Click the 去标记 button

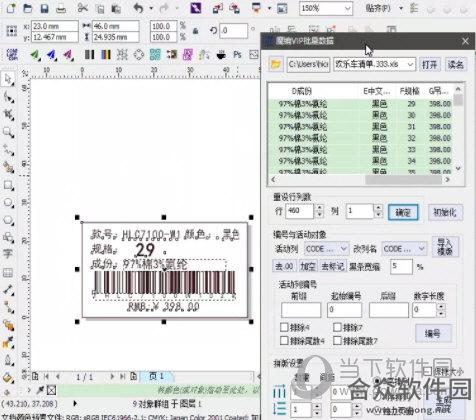coord(333,266)
